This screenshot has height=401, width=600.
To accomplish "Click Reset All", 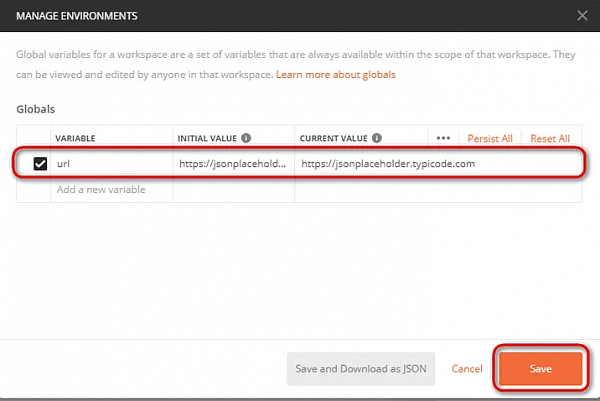I will coord(550,139).
